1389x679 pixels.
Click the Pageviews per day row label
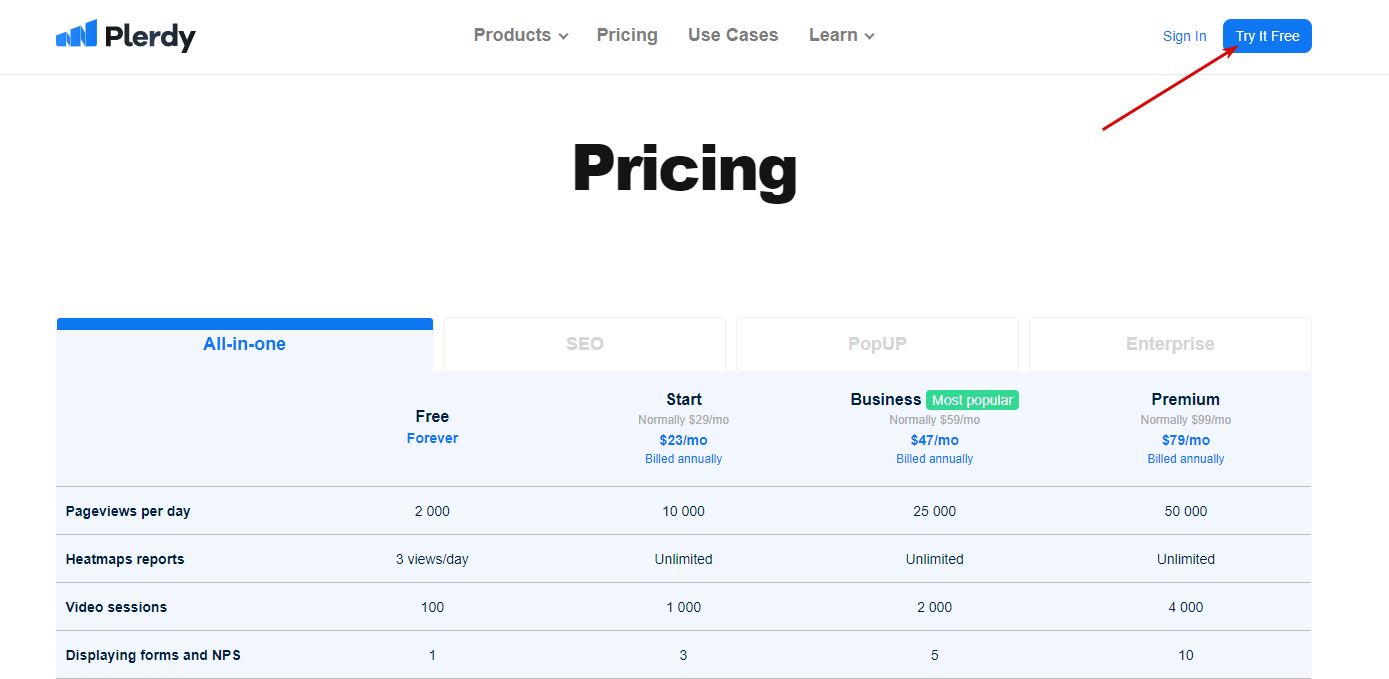pyautogui.click(x=128, y=511)
